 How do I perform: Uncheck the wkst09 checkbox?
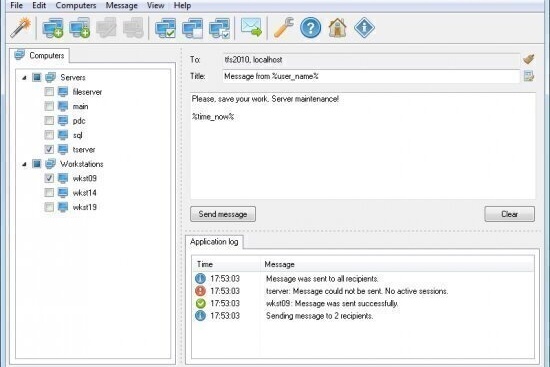(49, 178)
